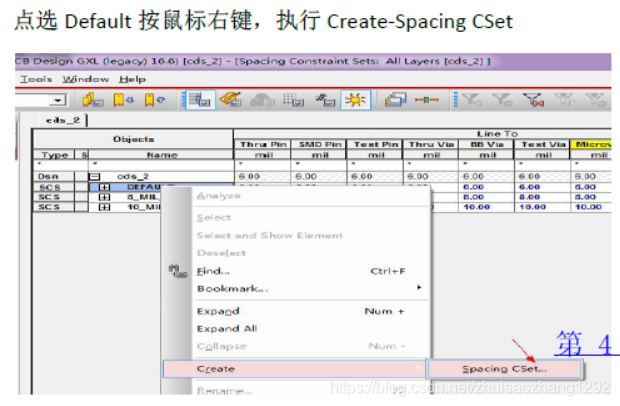Collapse the cds_2 design tree node

click(x=95, y=176)
